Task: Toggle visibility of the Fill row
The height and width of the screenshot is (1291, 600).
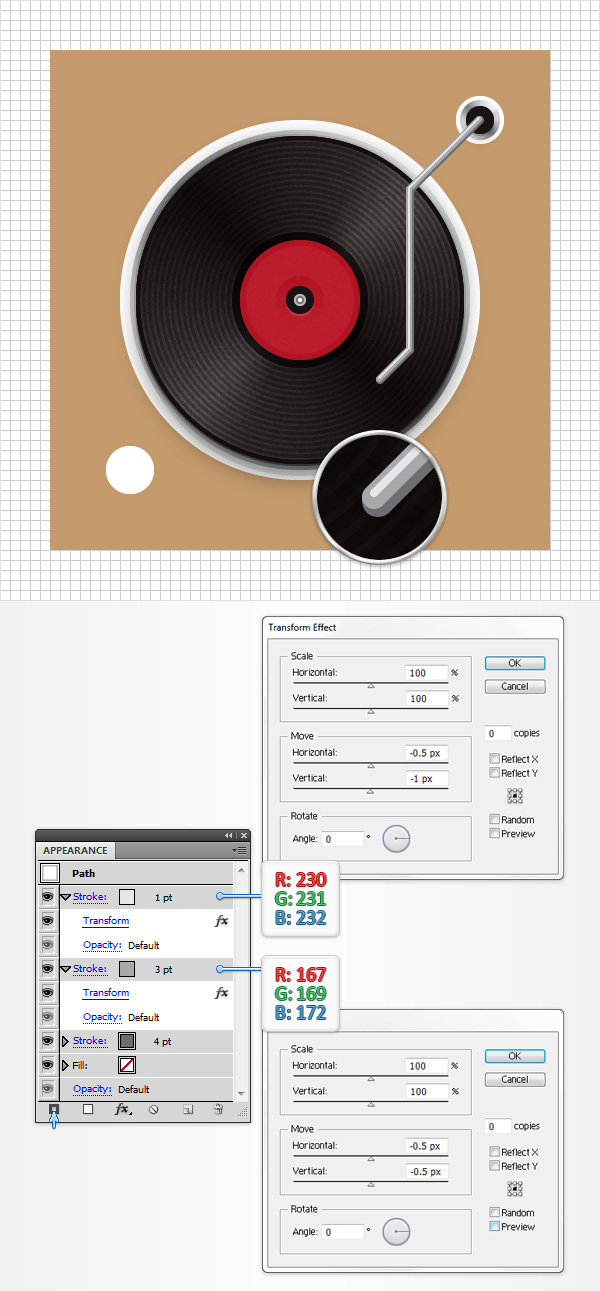Action: pos(47,1065)
